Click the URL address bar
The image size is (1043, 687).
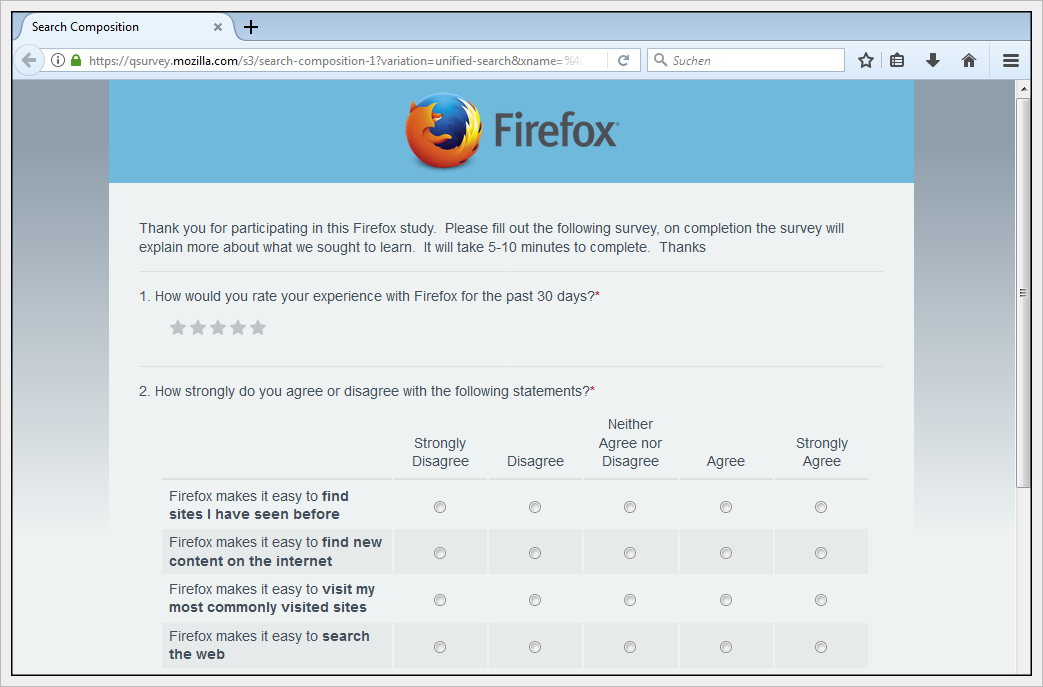336,61
